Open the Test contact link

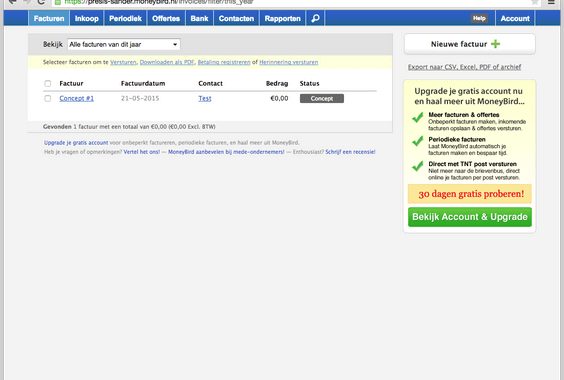click(x=205, y=98)
